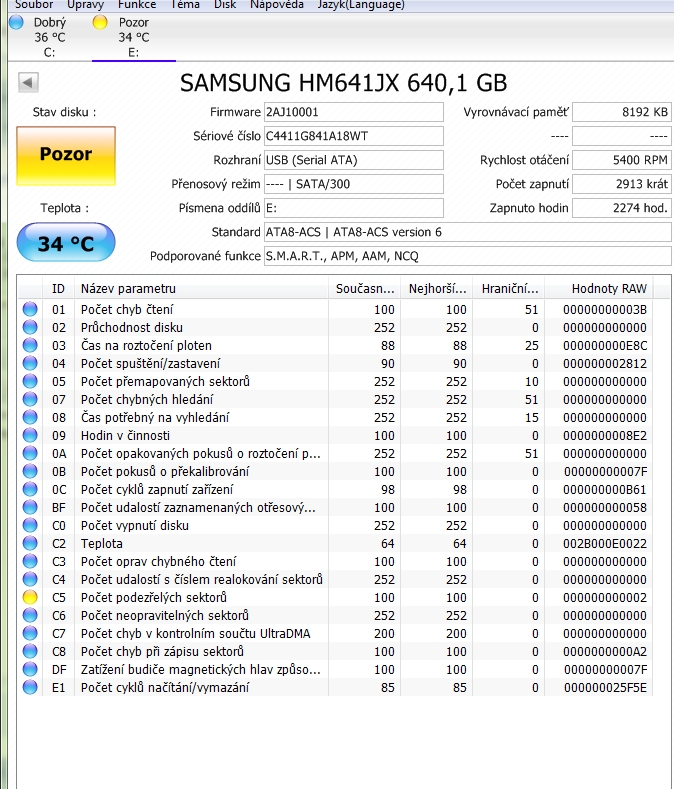Click RAW value 000000025F5E

[605, 687]
